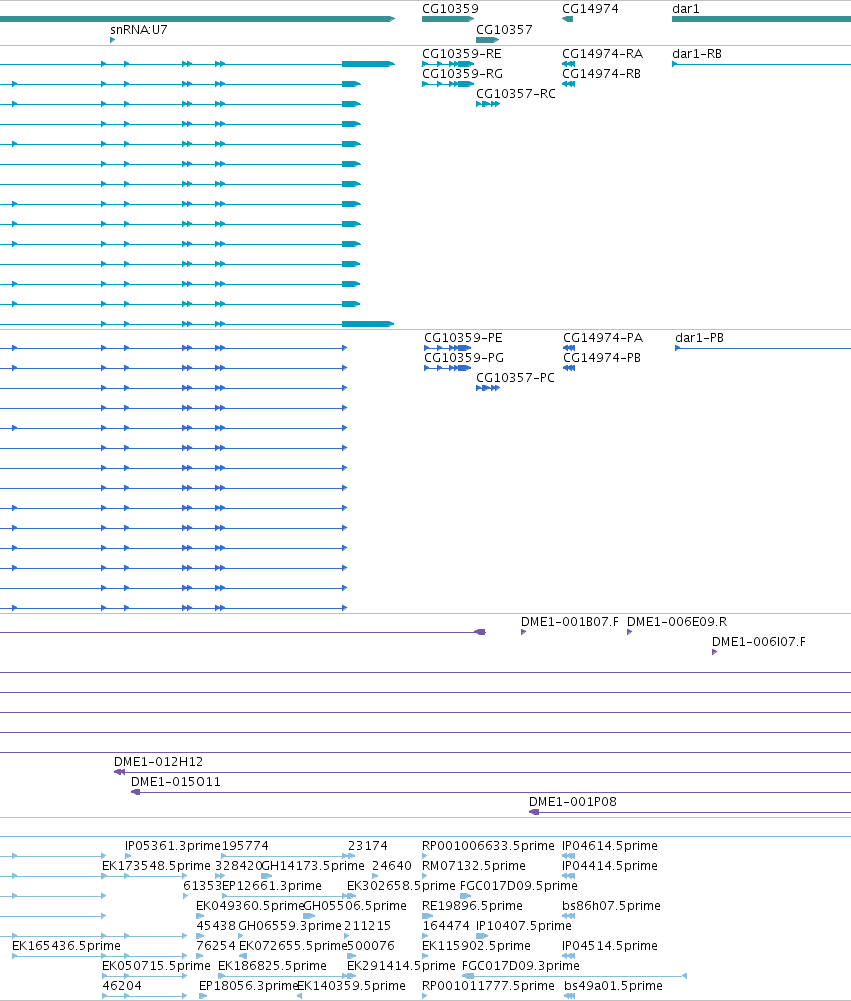Click the DME1-001P08 clone label
The width and height of the screenshot is (851, 1001).
[x=573, y=802]
